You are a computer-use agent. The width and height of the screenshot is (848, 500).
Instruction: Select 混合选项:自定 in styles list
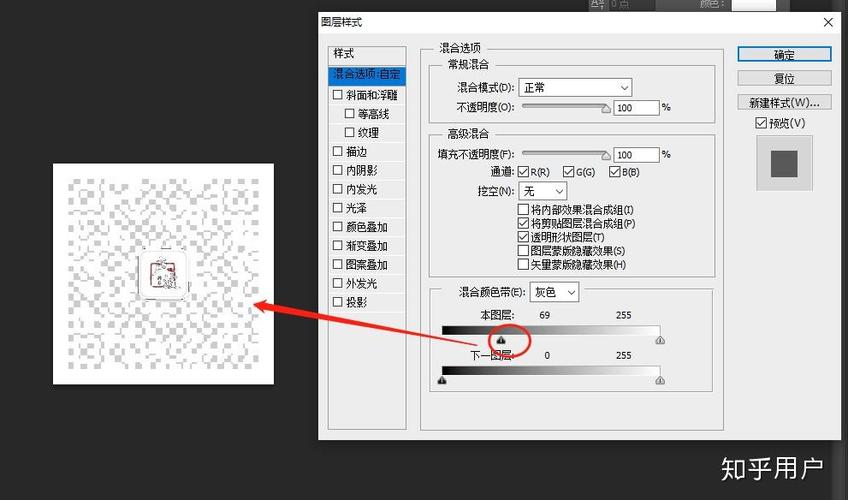click(367, 74)
